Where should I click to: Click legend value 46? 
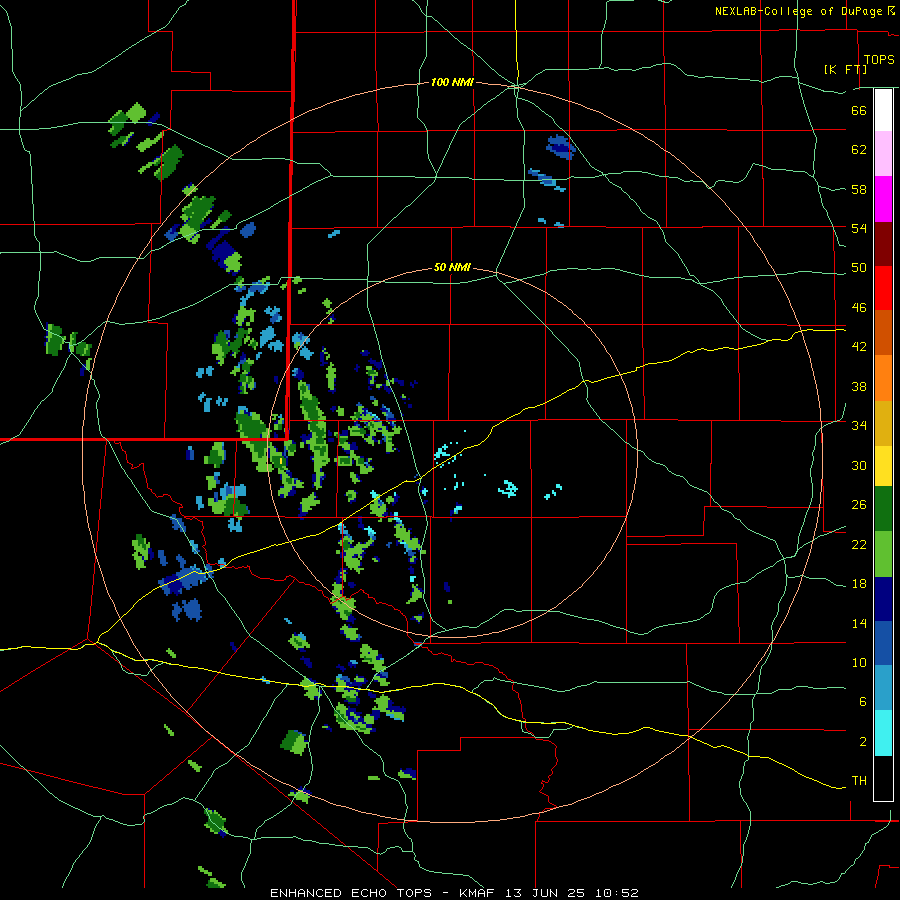[x=859, y=308]
